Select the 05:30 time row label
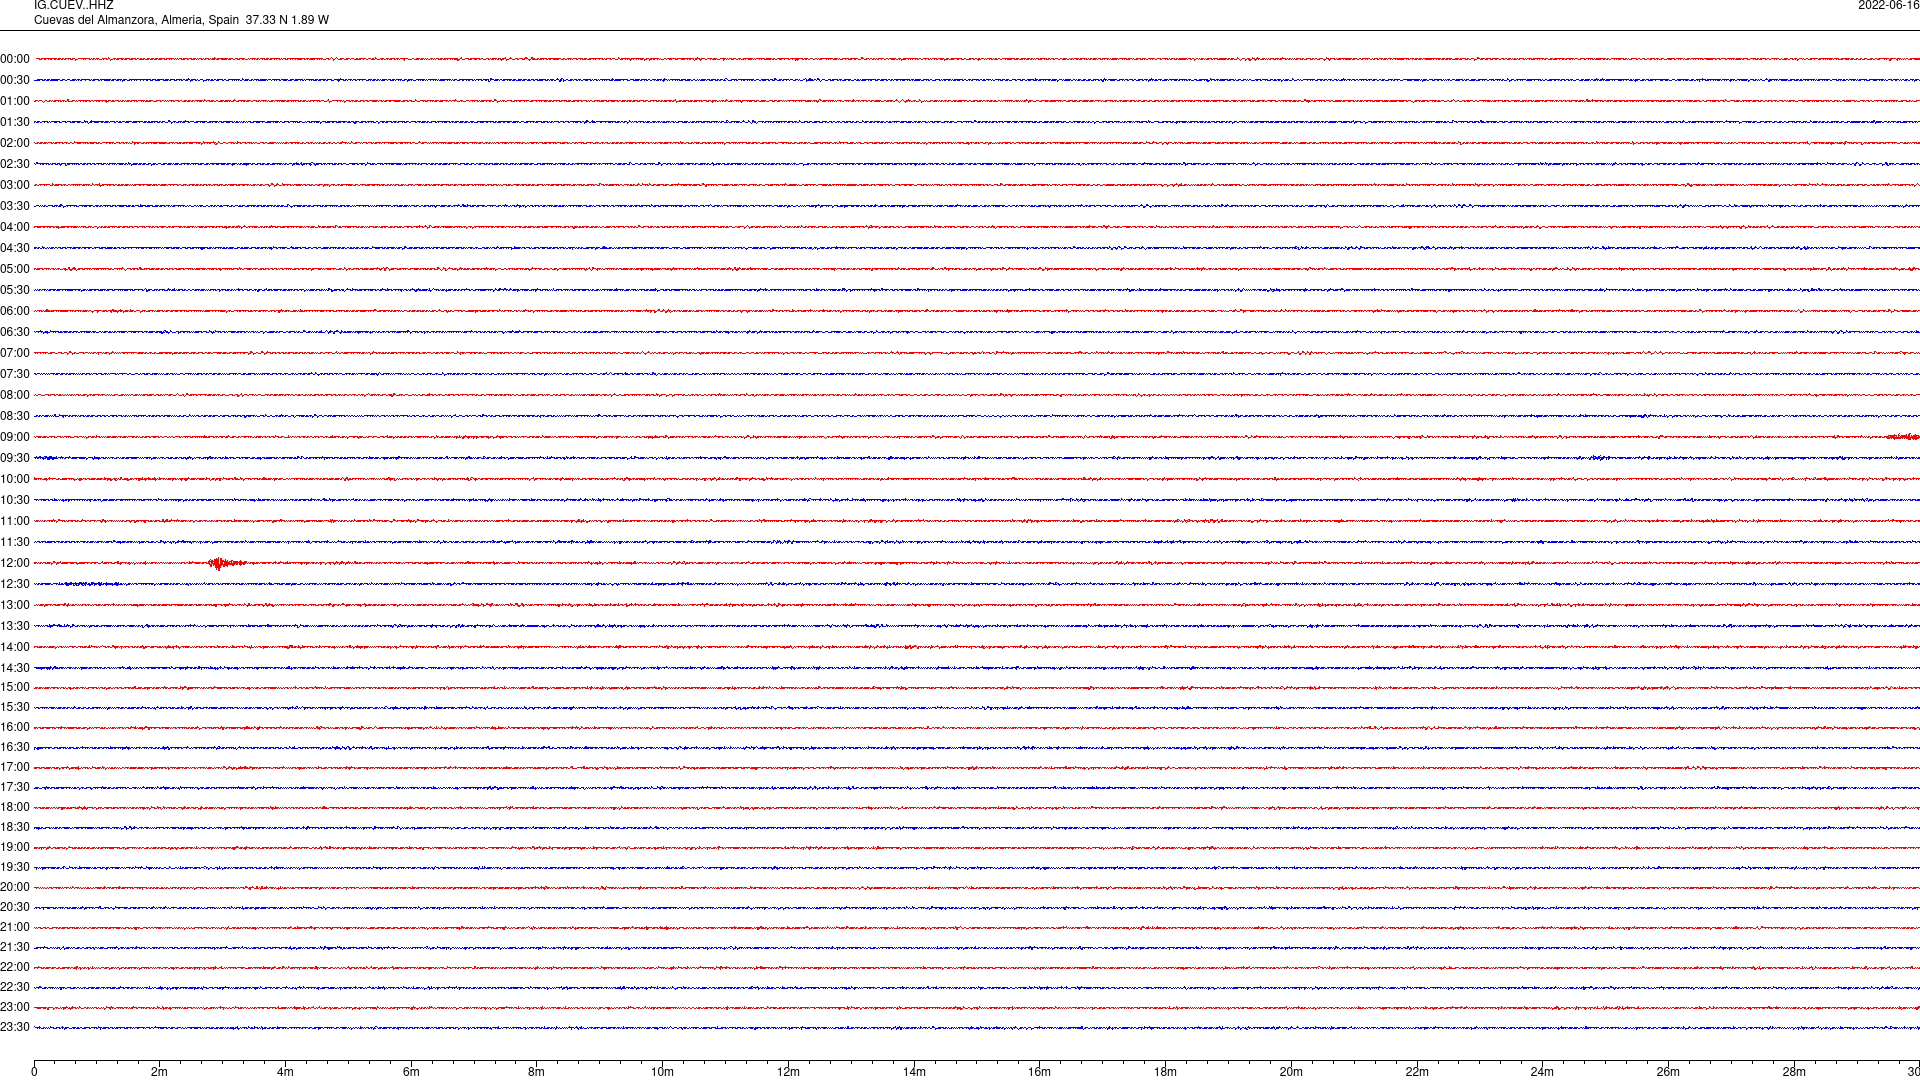Viewport: 1920px width, 1080px height. pyautogui.click(x=15, y=290)
